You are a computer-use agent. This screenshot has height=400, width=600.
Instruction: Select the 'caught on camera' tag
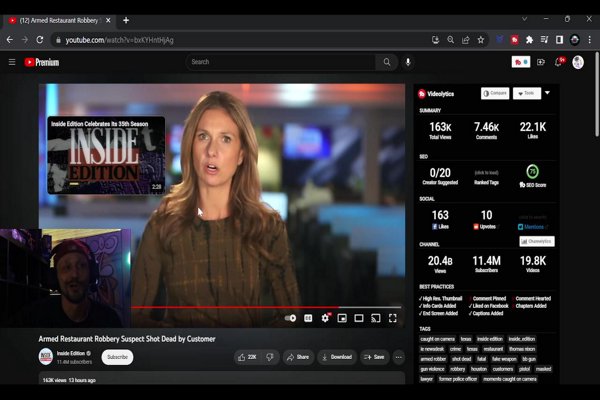[x=437, y=339]
